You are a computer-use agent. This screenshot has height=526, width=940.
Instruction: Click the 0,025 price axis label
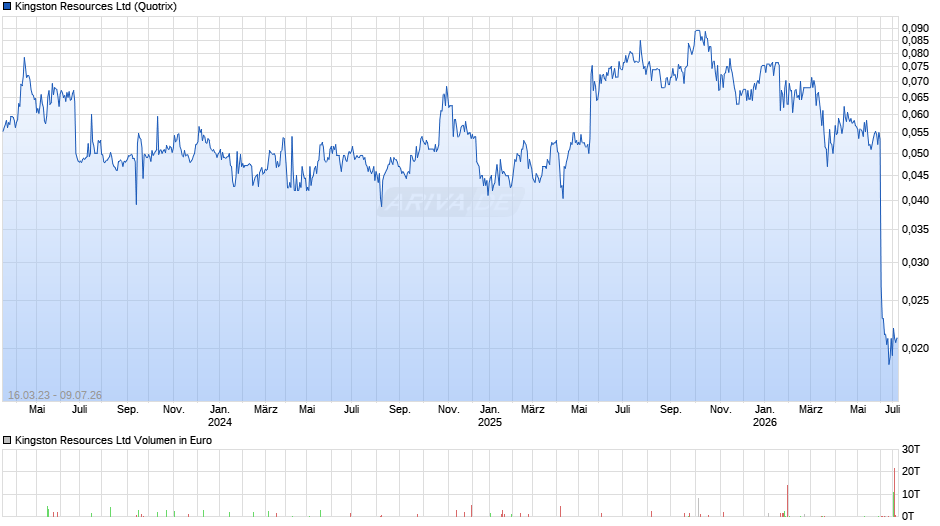click(x=915, y=300)
